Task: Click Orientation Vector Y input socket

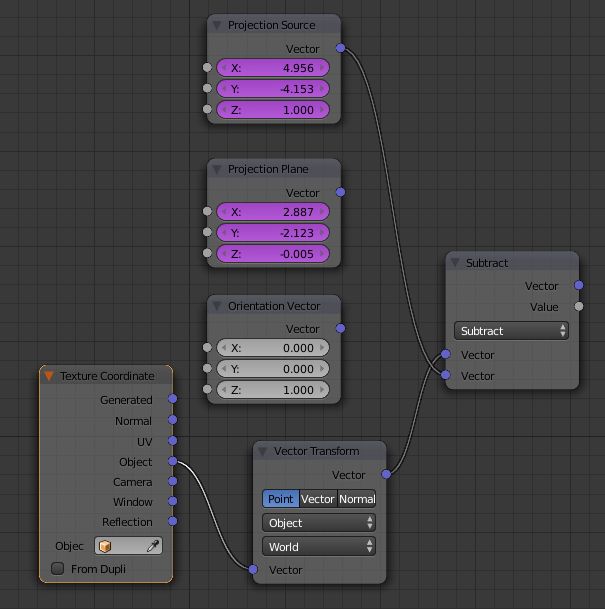Action: pos(207,368)
